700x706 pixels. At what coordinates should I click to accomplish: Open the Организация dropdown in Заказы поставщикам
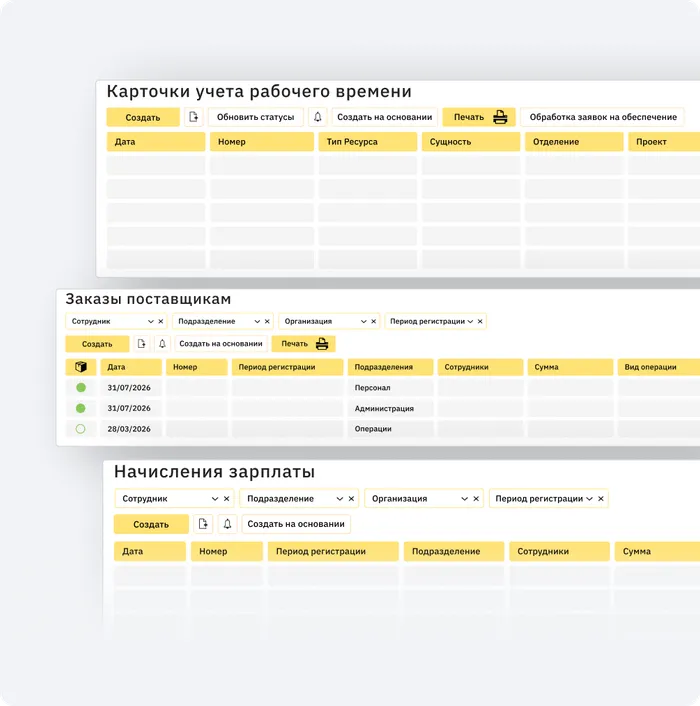click(x=362, y=321)
